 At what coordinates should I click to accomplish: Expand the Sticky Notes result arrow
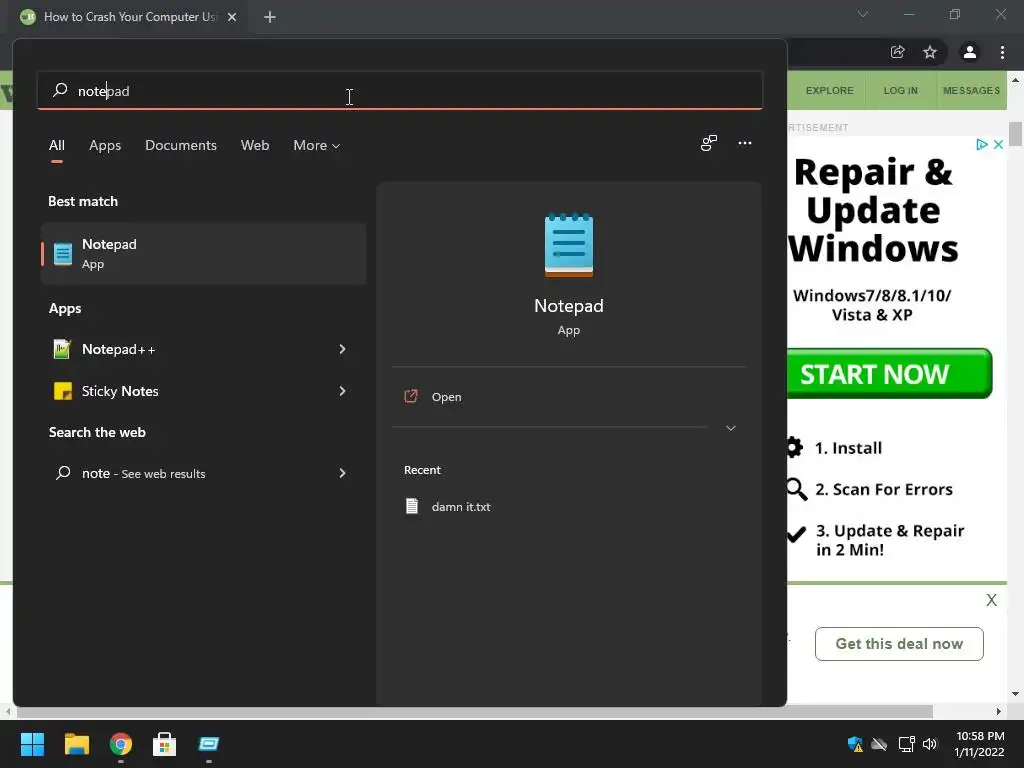[x=342, y=391]
